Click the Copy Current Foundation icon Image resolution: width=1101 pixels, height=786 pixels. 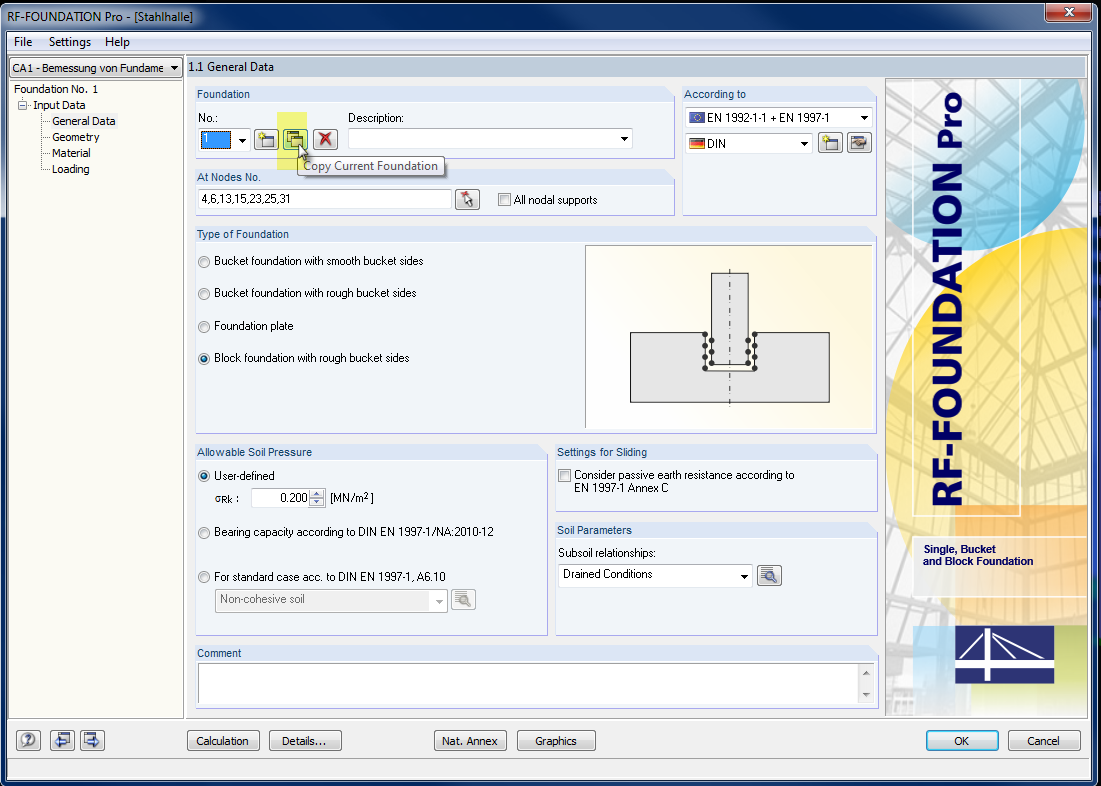point(295,139)
